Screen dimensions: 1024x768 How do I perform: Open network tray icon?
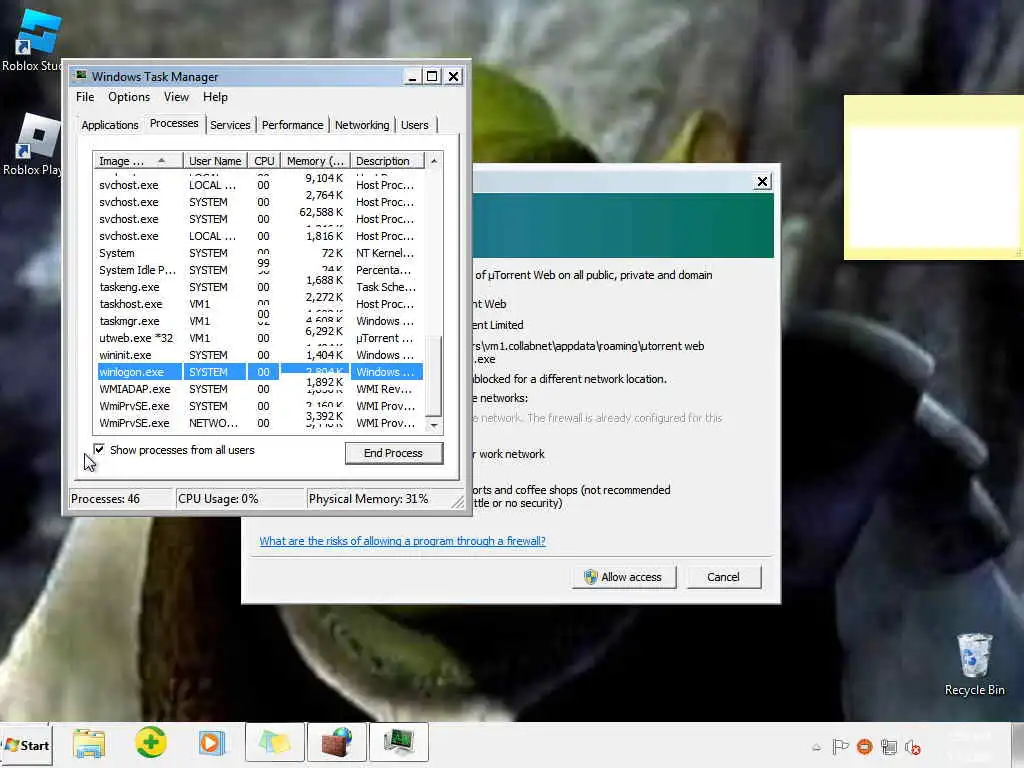pyautogui.click(x=888, y=746)
